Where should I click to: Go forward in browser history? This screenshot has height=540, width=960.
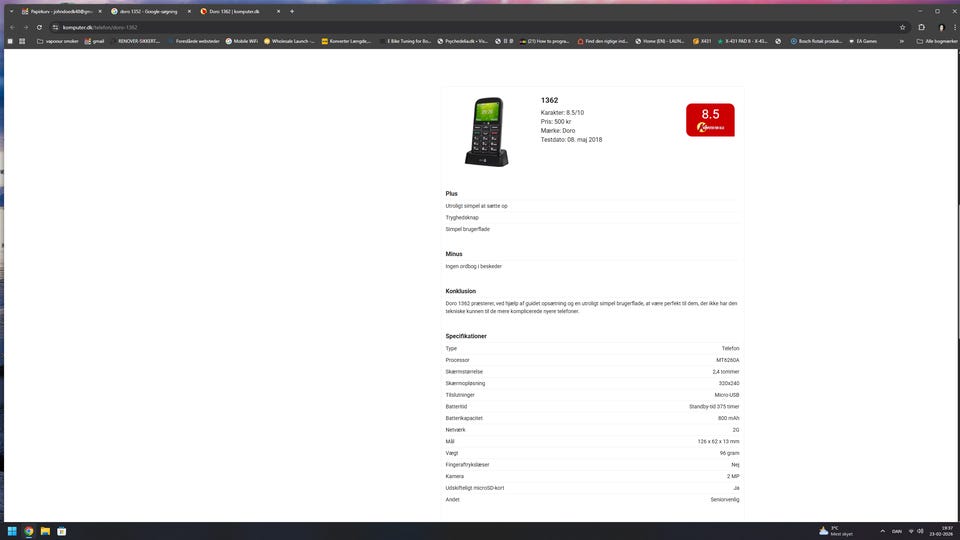[26, 28]
